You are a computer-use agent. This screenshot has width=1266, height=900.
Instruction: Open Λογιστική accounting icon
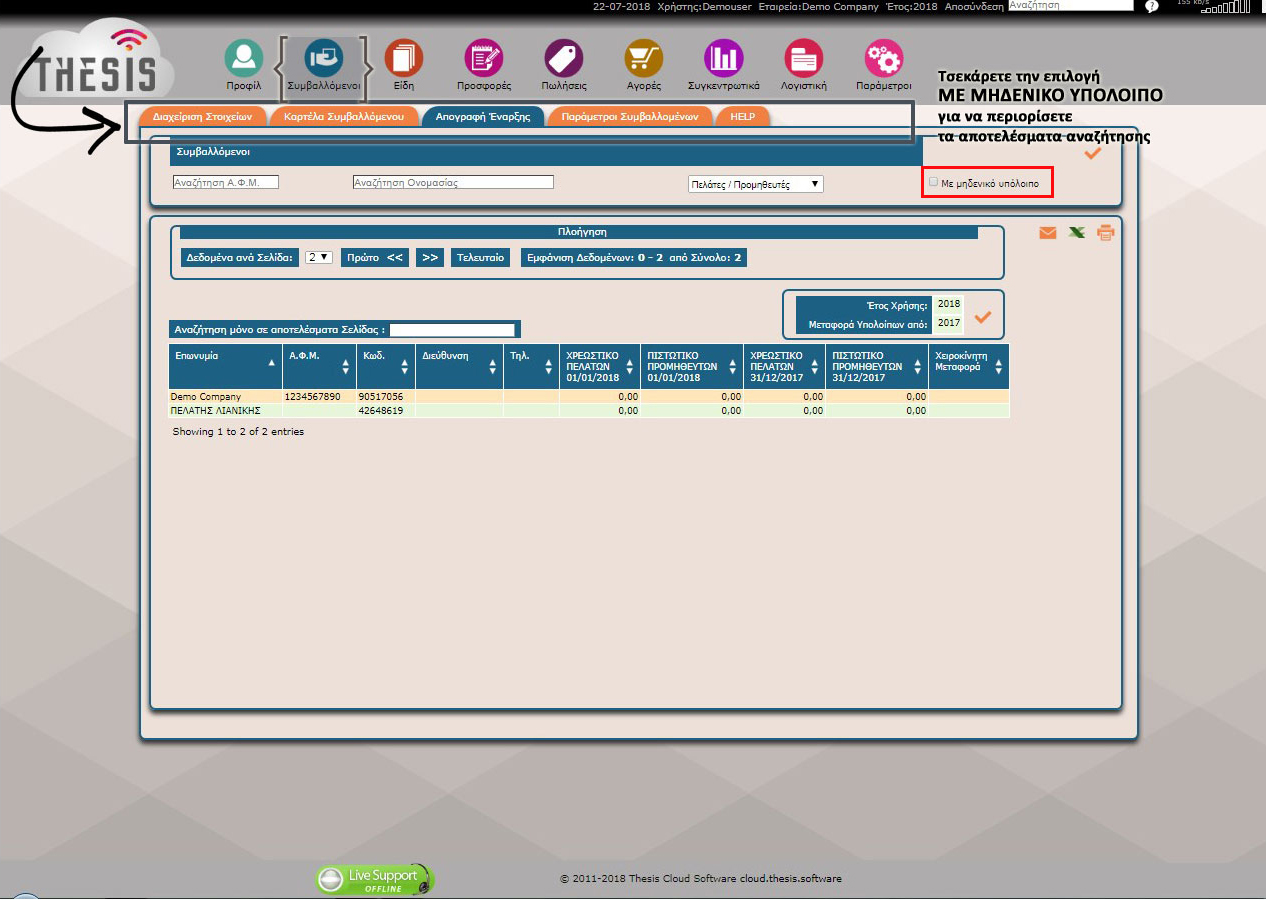(x=803, y=58)
